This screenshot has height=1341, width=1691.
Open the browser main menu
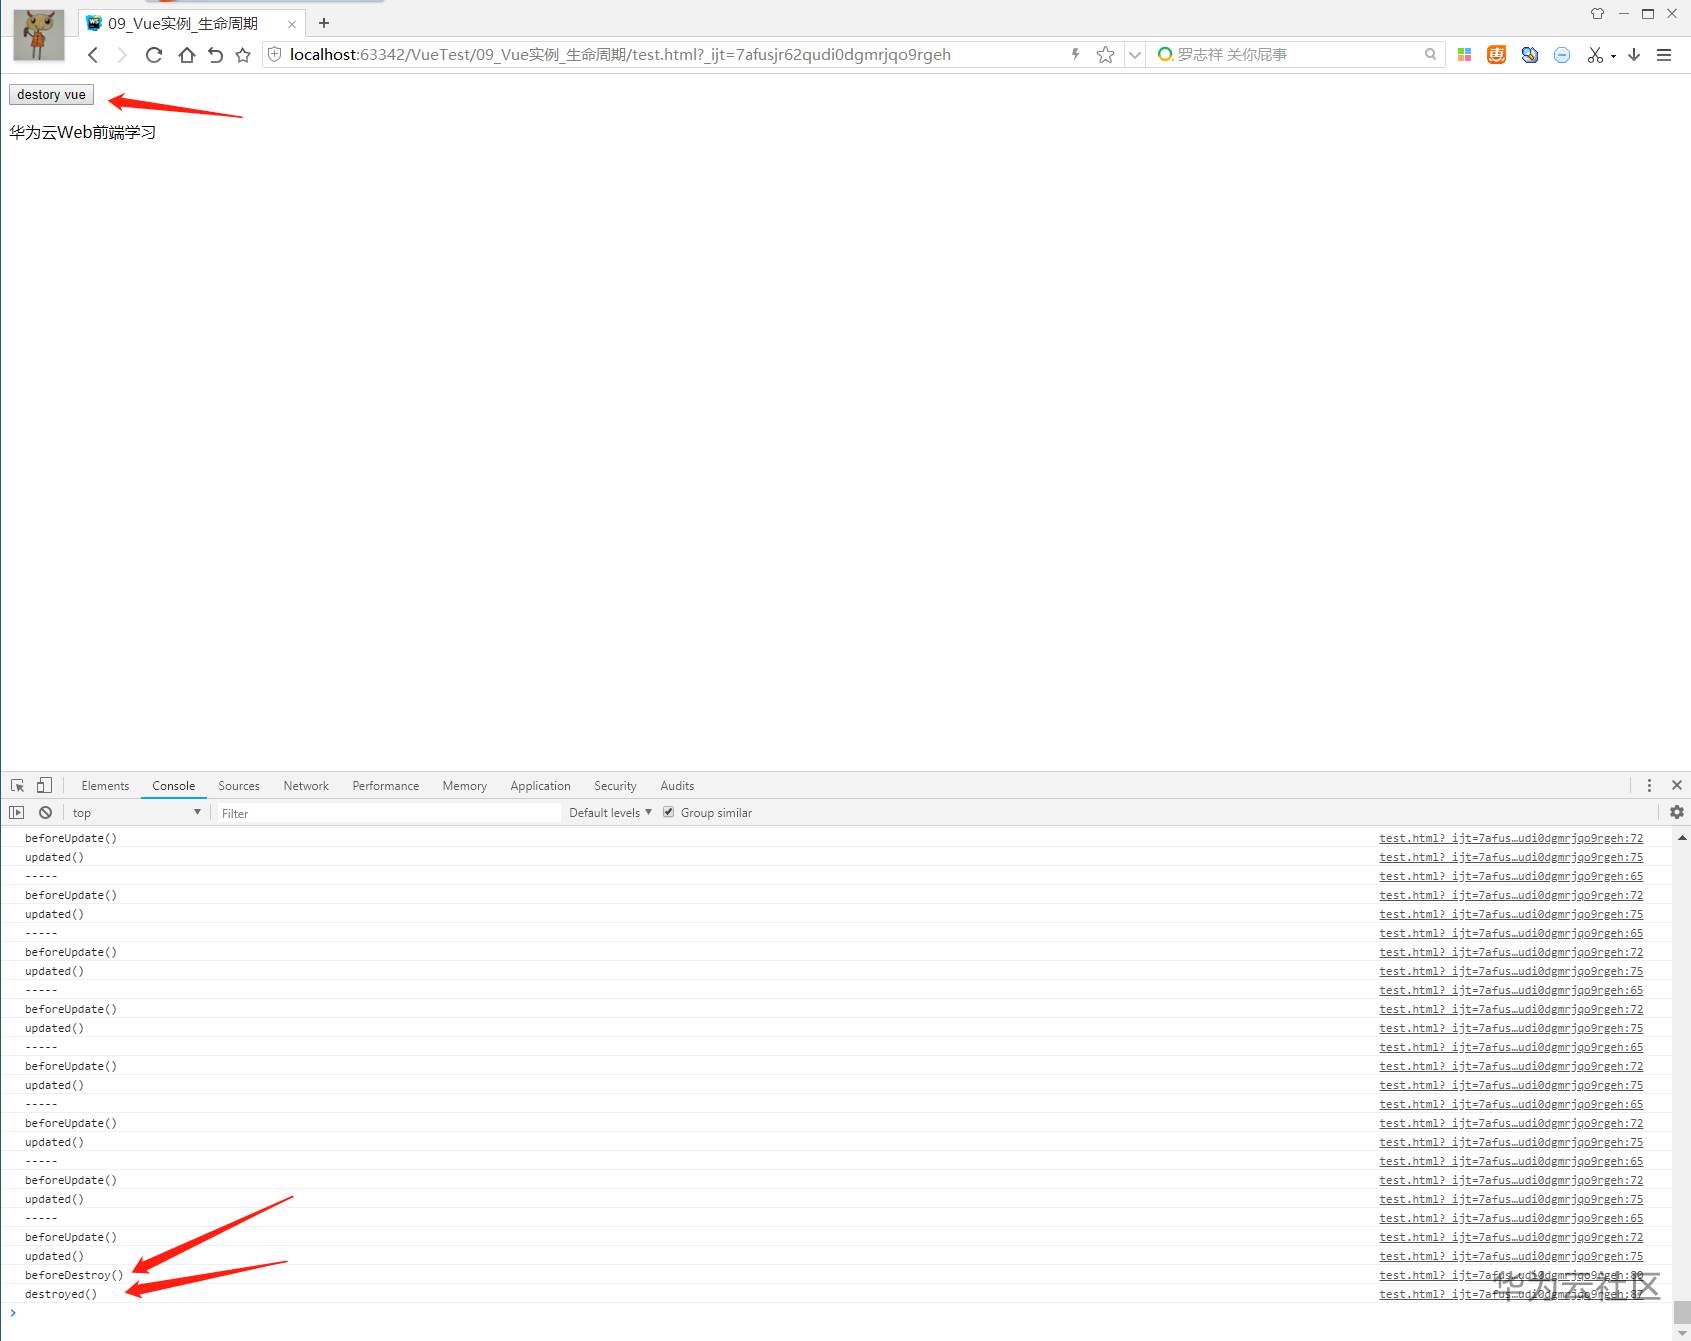[1664, 55]
